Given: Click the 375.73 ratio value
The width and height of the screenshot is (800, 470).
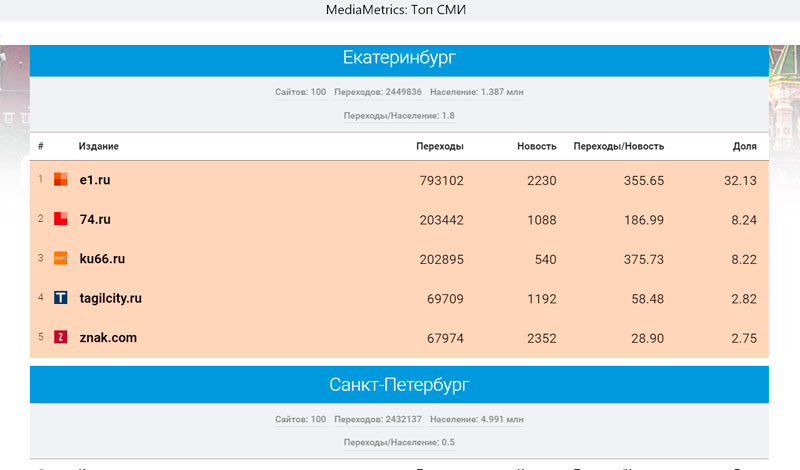Looking at the screenshot, I should coord(644,259).
